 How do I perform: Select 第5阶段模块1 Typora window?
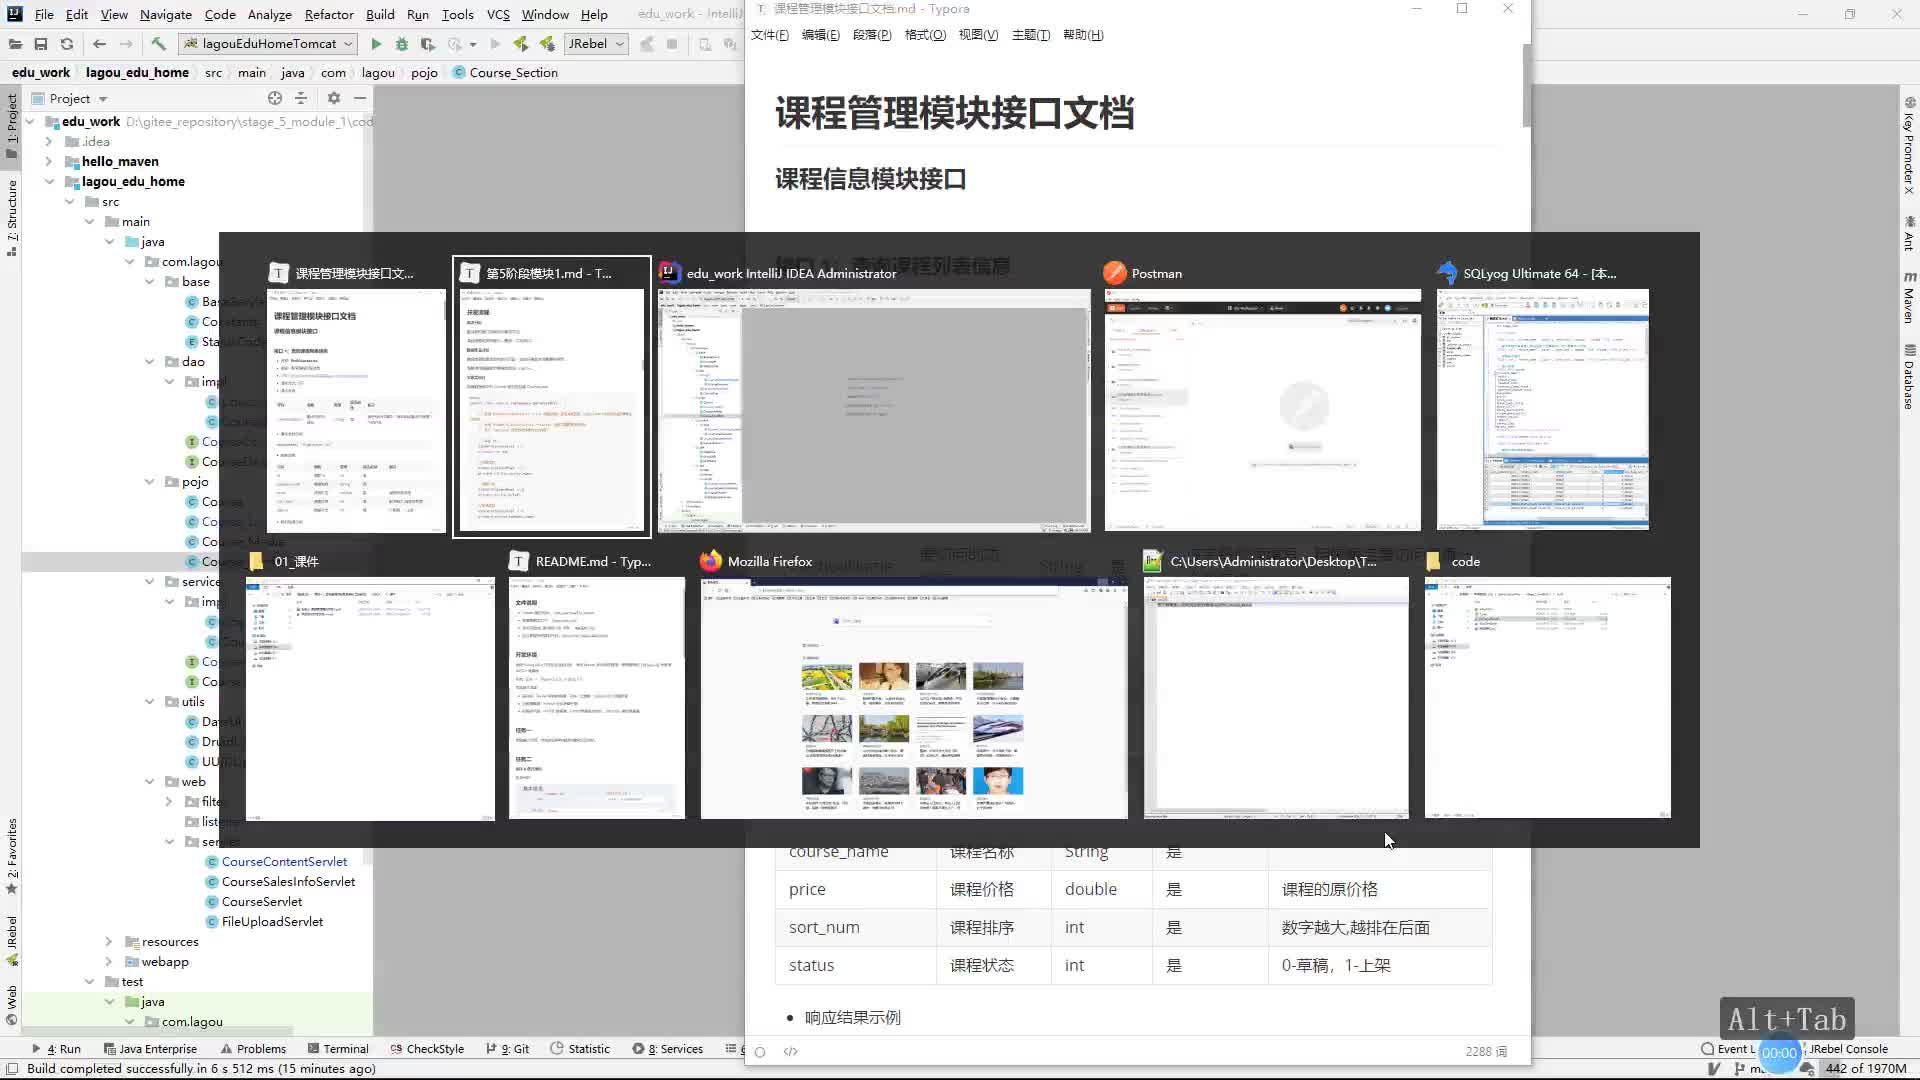551,396
